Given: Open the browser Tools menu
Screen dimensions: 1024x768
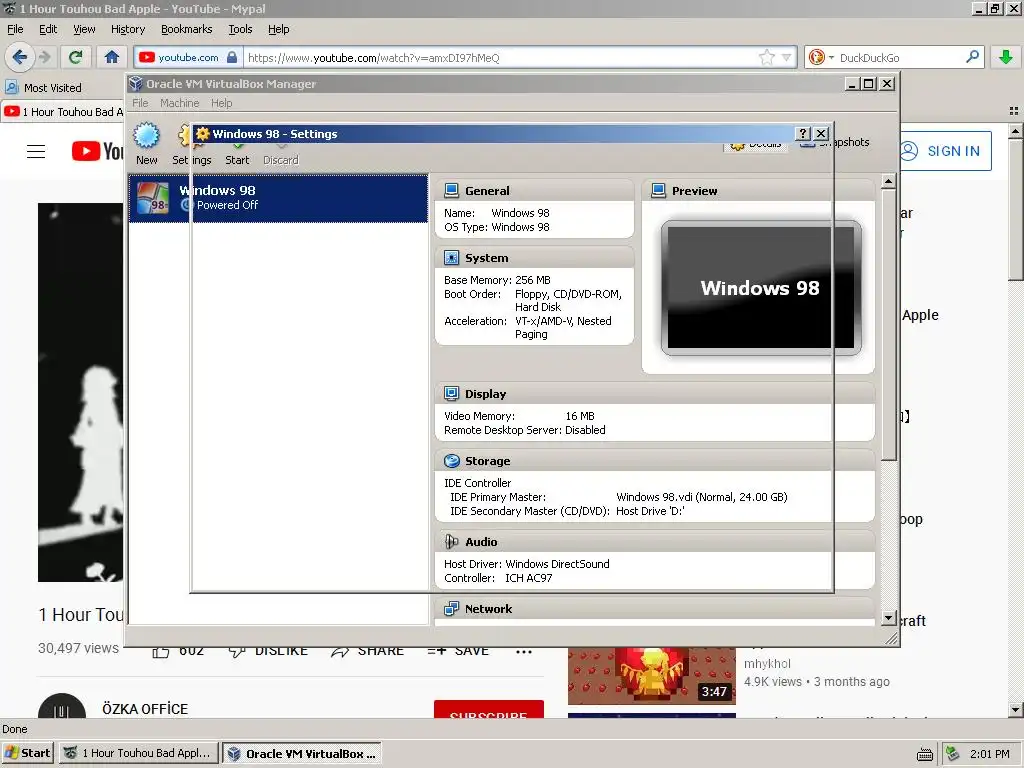Looking at the screenshot, I should pos(240,29).
